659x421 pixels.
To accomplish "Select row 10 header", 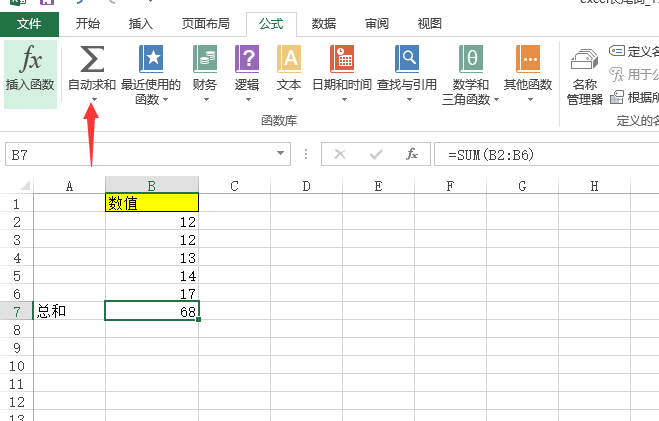I will point(16,366).
